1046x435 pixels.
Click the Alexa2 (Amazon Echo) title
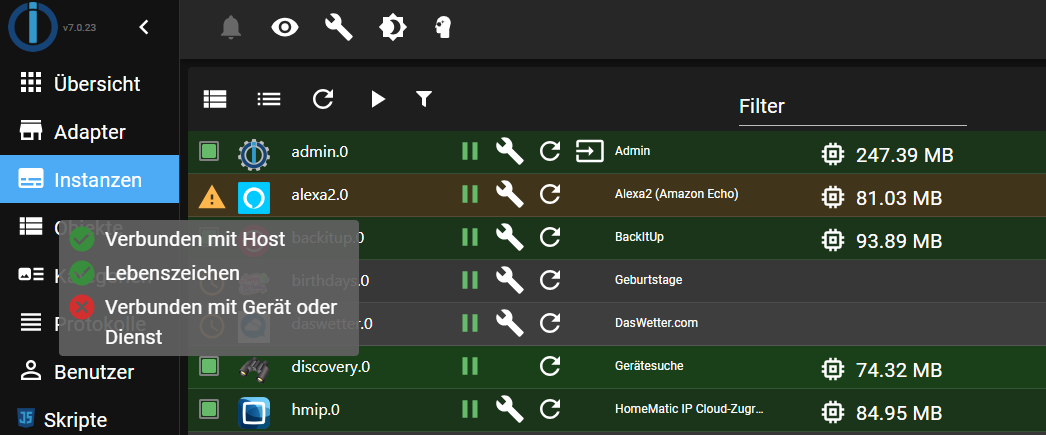(676, 194)
